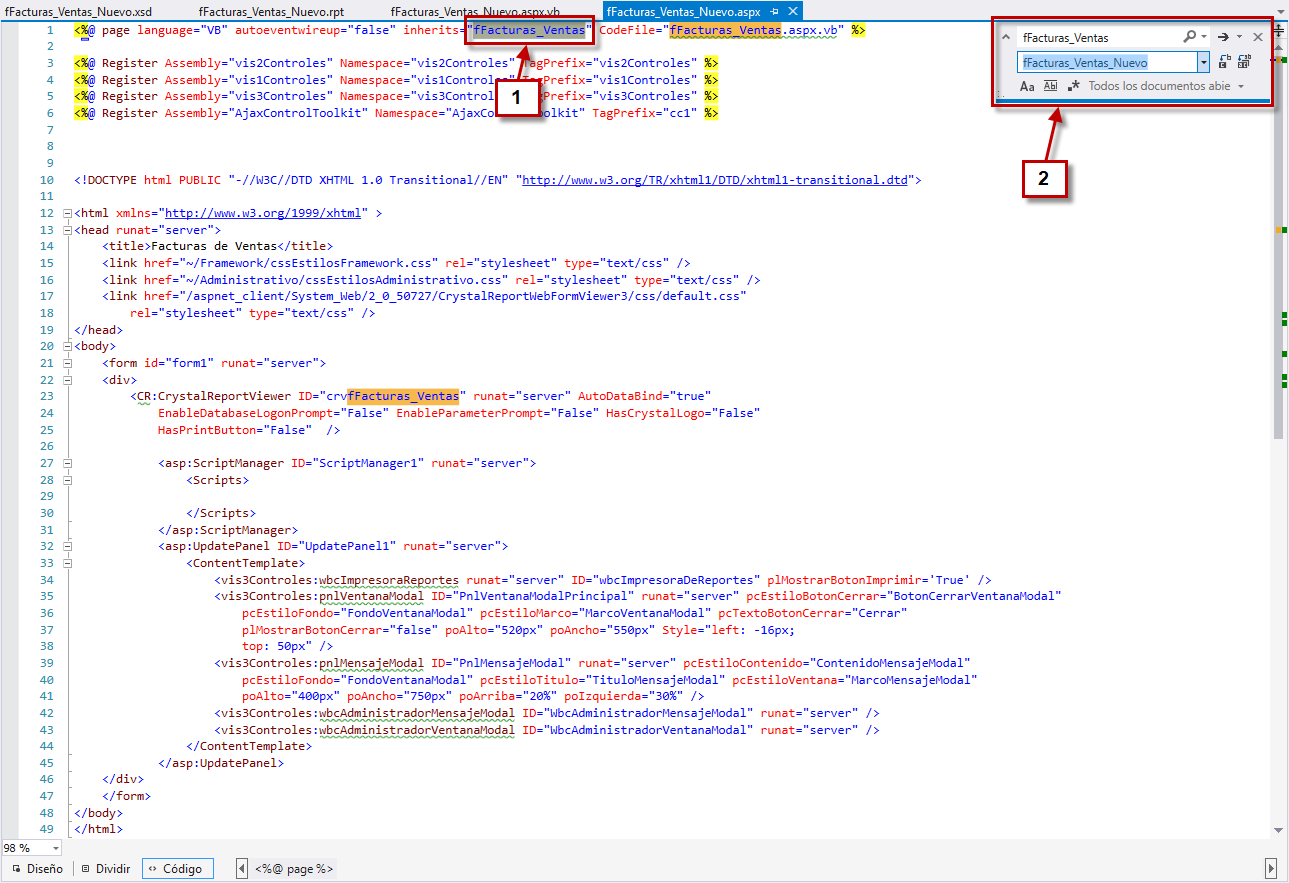Viewport: 1289px width, 883px height.
Task: Open the 98 % zoom dropdown
Action: (x=55, y=848)
